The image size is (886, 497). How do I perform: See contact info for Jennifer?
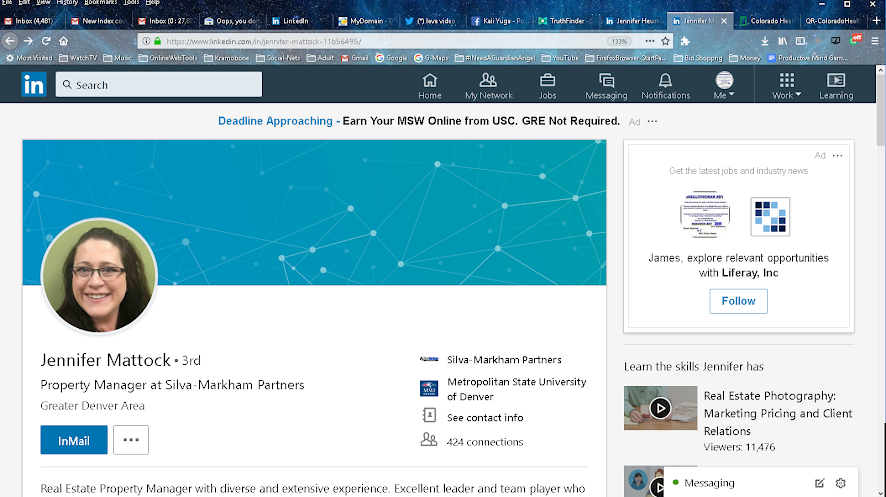click(485, 417)
